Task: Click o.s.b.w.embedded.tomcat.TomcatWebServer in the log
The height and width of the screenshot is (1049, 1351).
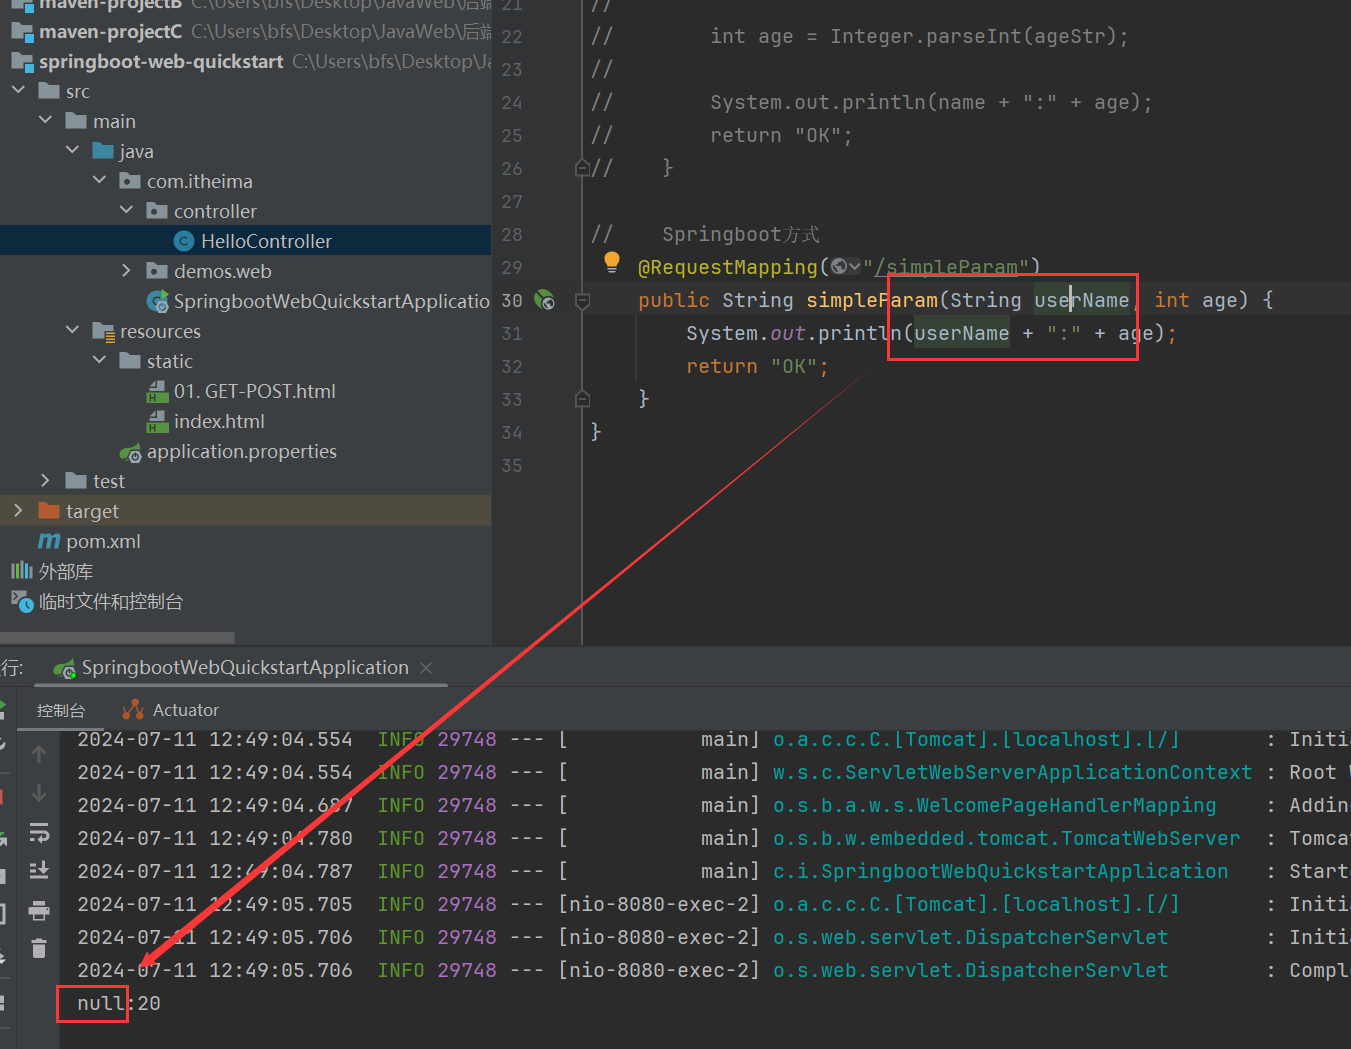Action: [1006, 838]
